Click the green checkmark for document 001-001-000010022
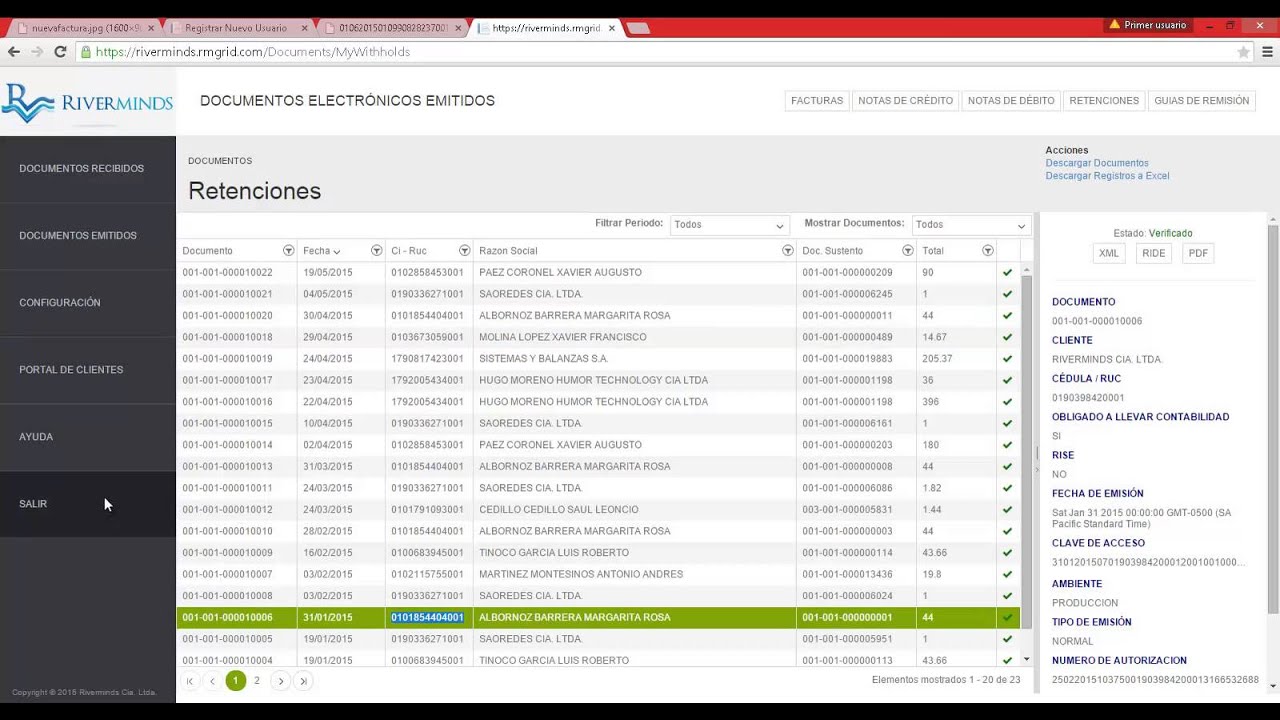 point(1007,273)
